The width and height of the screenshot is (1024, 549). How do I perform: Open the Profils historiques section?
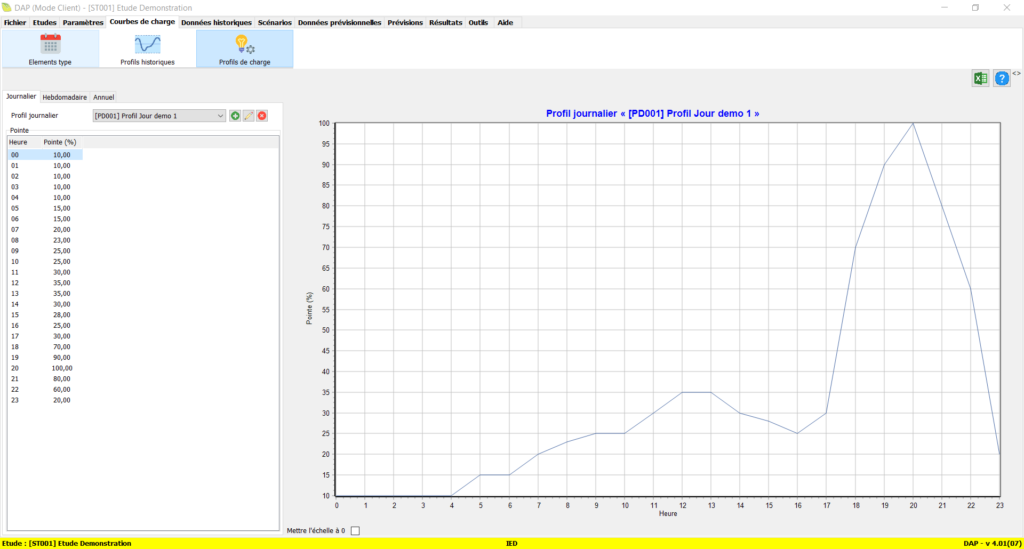pos(148,49)
